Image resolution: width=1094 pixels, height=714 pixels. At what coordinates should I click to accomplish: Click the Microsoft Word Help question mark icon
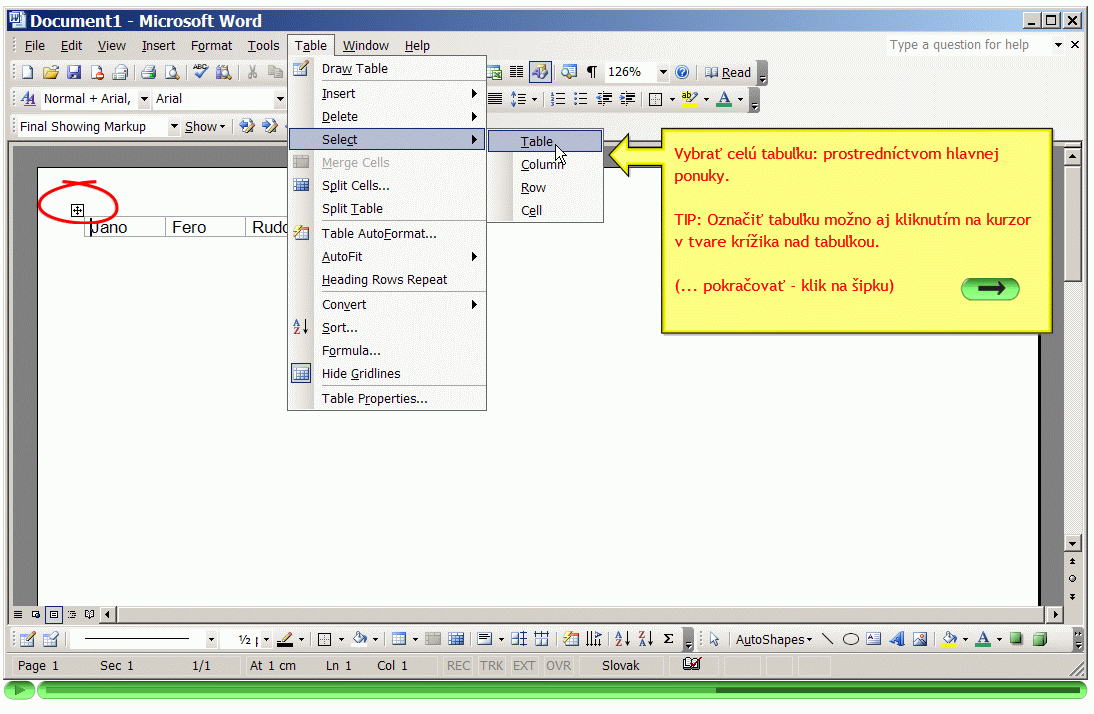point(682,72)
